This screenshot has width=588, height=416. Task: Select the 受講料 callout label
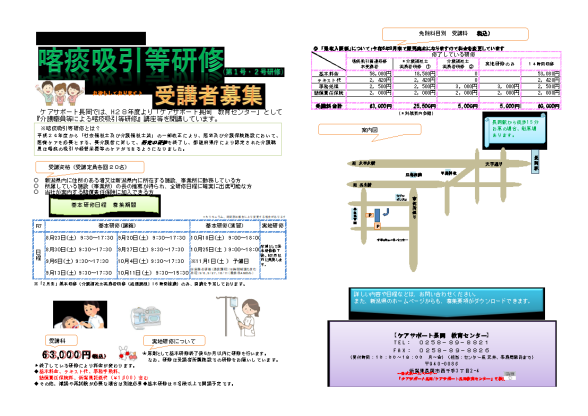(61, 340)
